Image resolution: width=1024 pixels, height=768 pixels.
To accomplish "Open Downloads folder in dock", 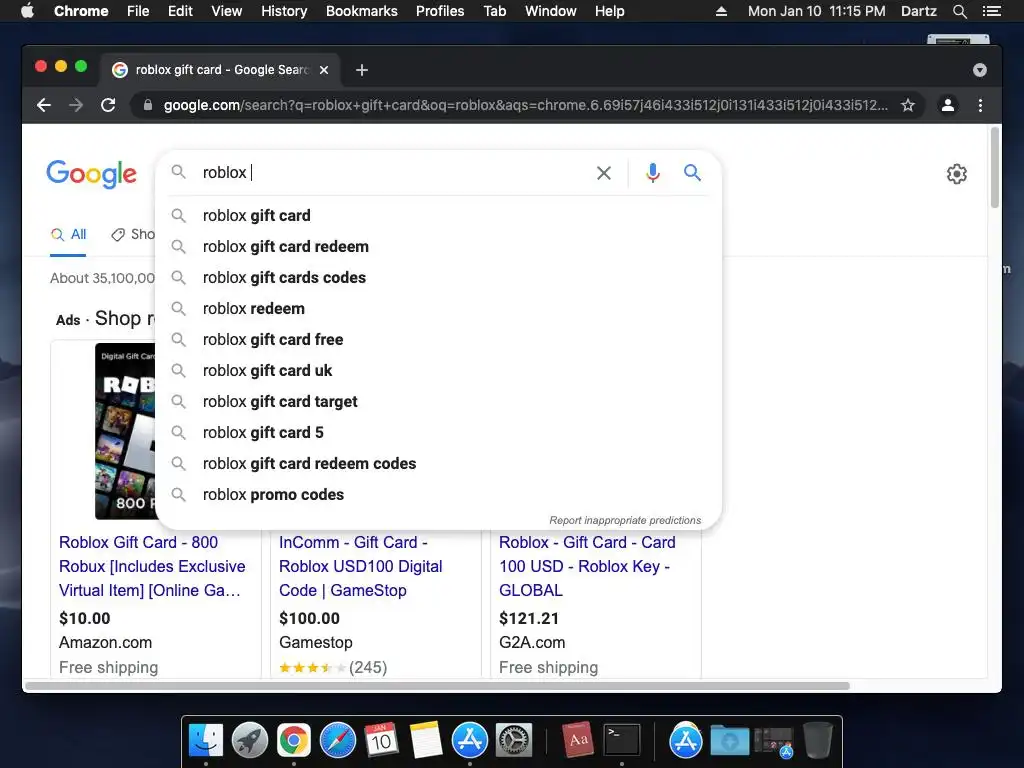I will [729, 740].
